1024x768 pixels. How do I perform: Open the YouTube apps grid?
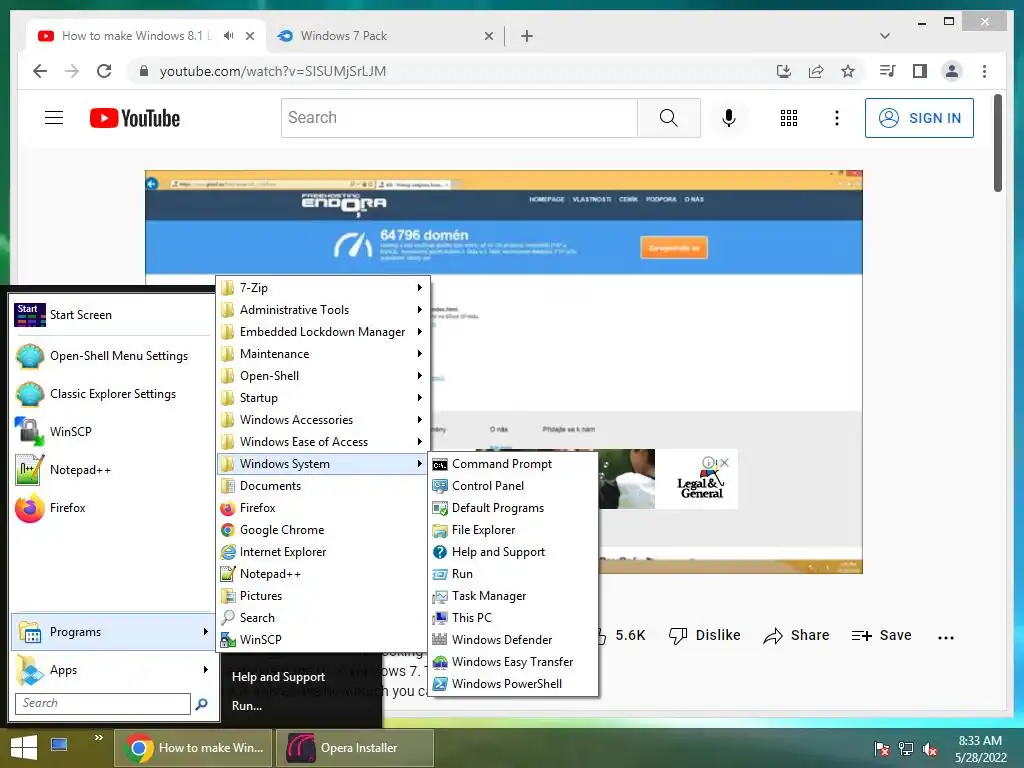pos(789,118)
